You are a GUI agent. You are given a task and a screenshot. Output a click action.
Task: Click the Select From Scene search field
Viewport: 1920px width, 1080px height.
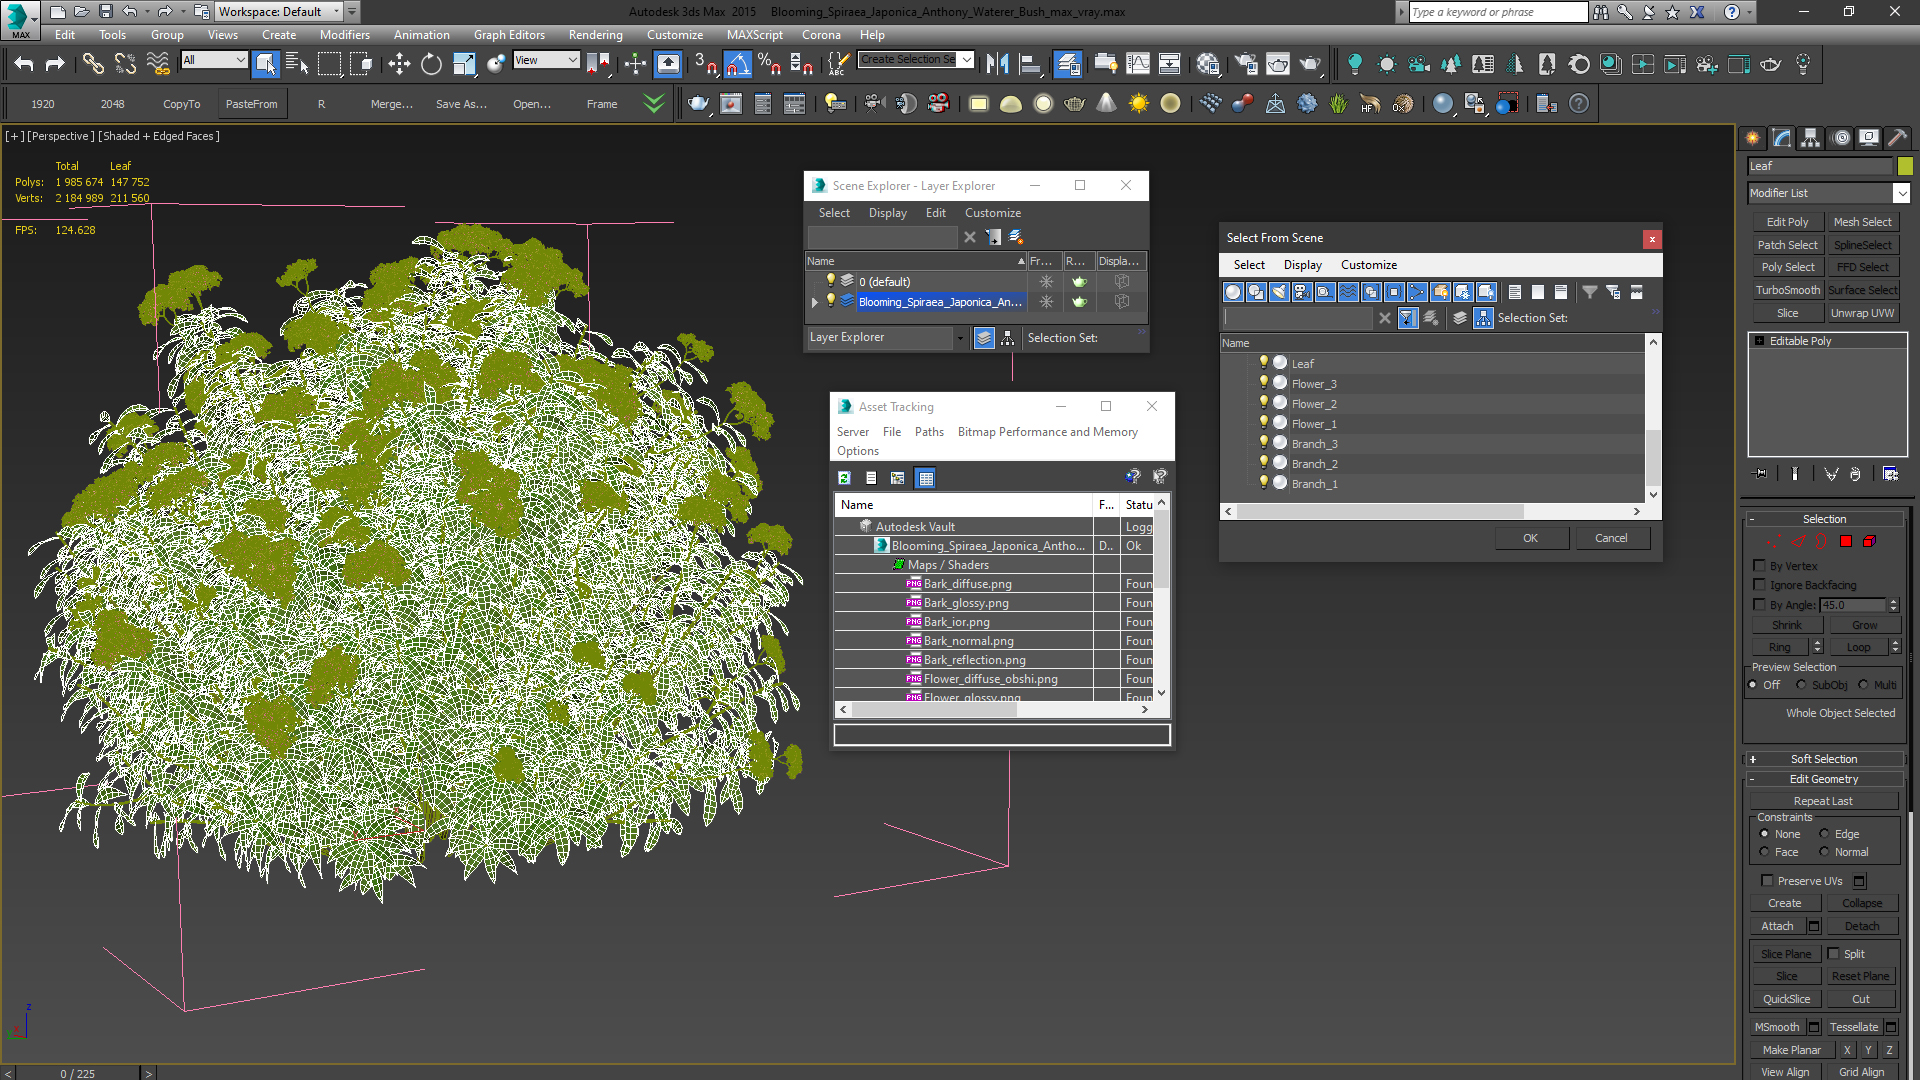click(1298, 318)
